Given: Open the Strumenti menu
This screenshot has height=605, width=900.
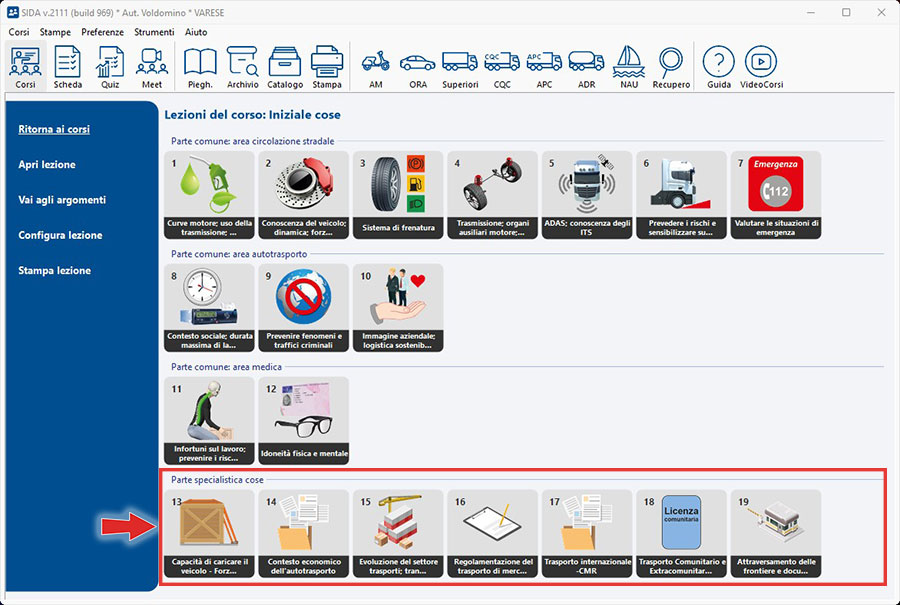Looking at the screenshot, I should click(156, 32).
